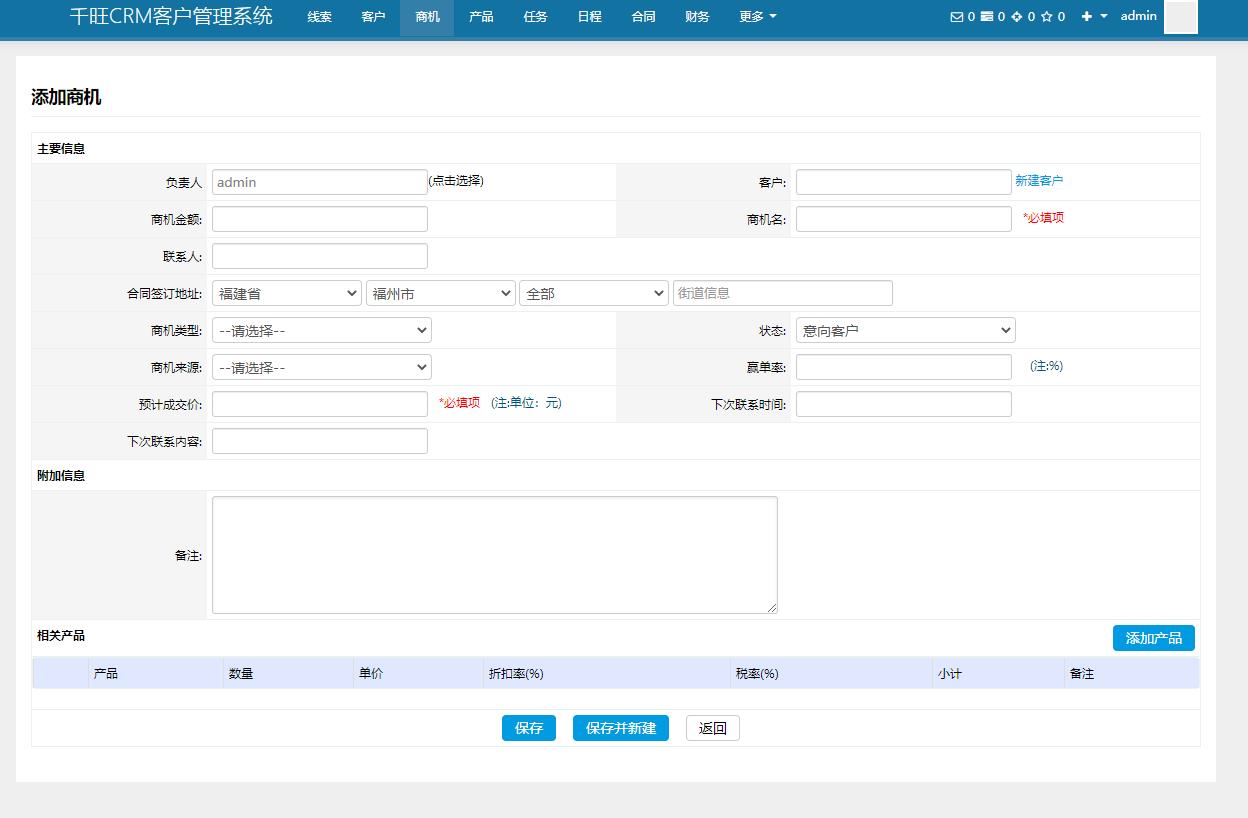Viewport: 1248px width, 818px height.
Task: Focus the 下次联系内容 input field
Action: (320, 441)
